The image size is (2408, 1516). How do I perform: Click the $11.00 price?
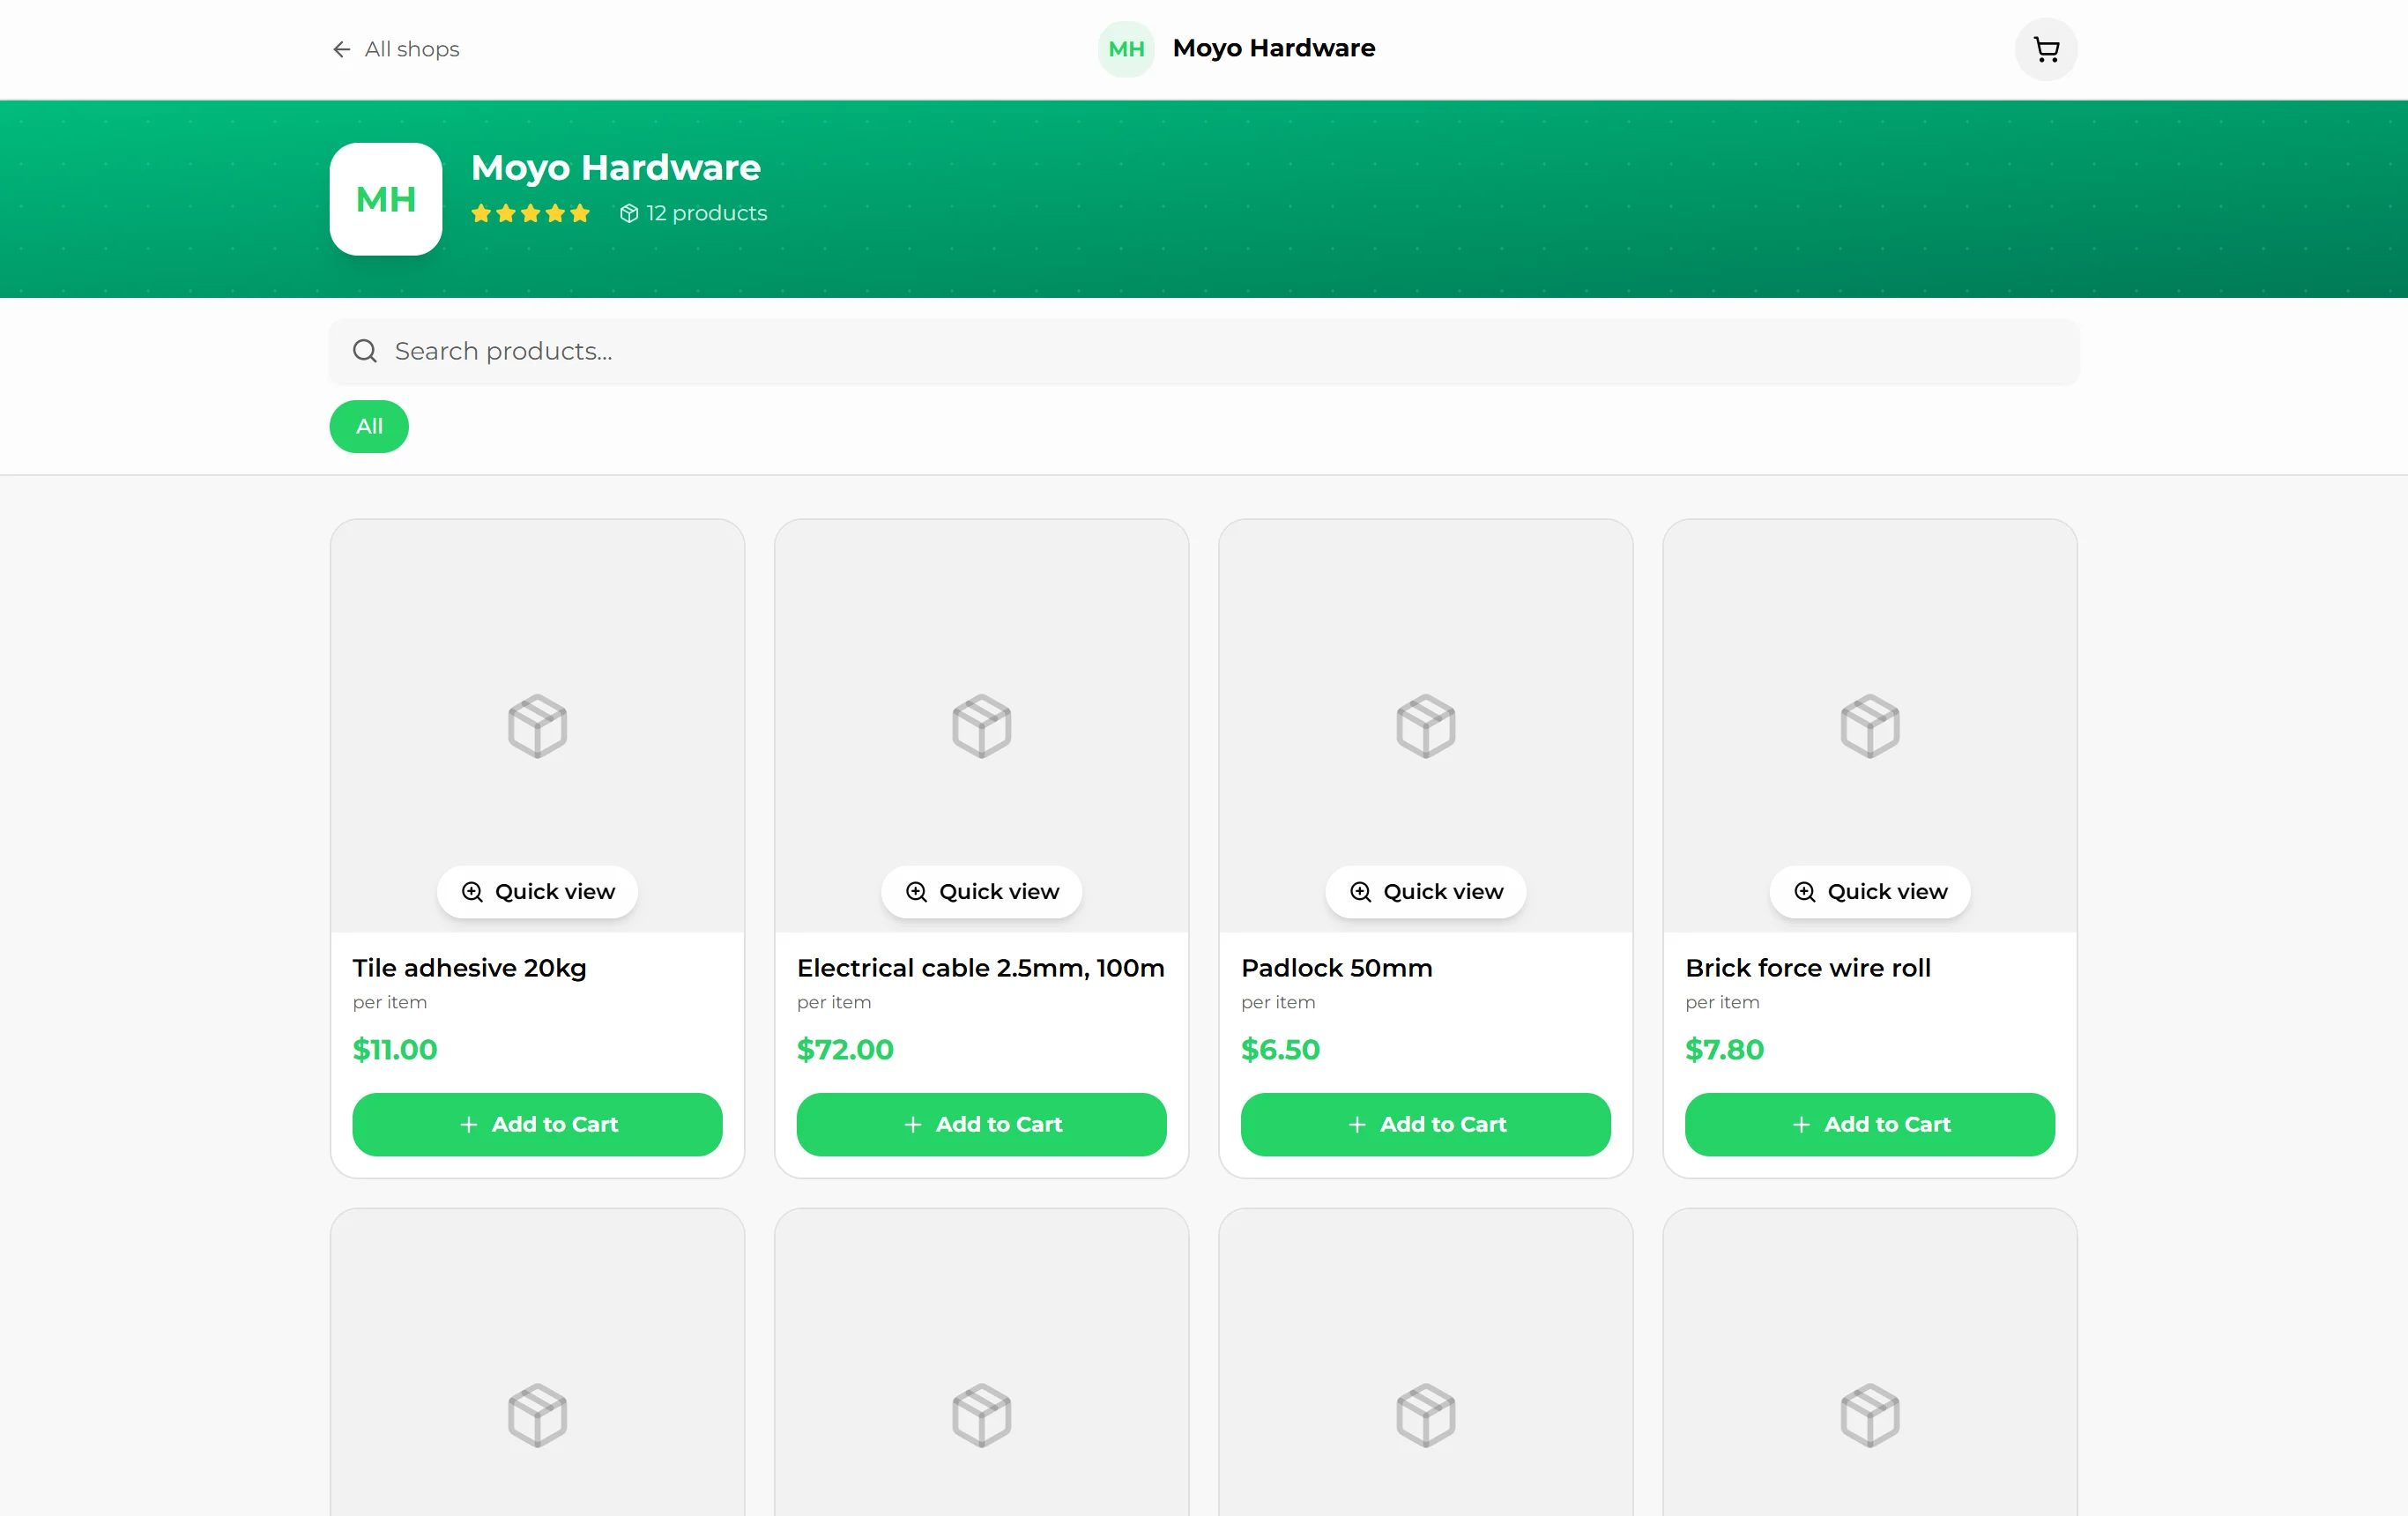point(395,1049)
